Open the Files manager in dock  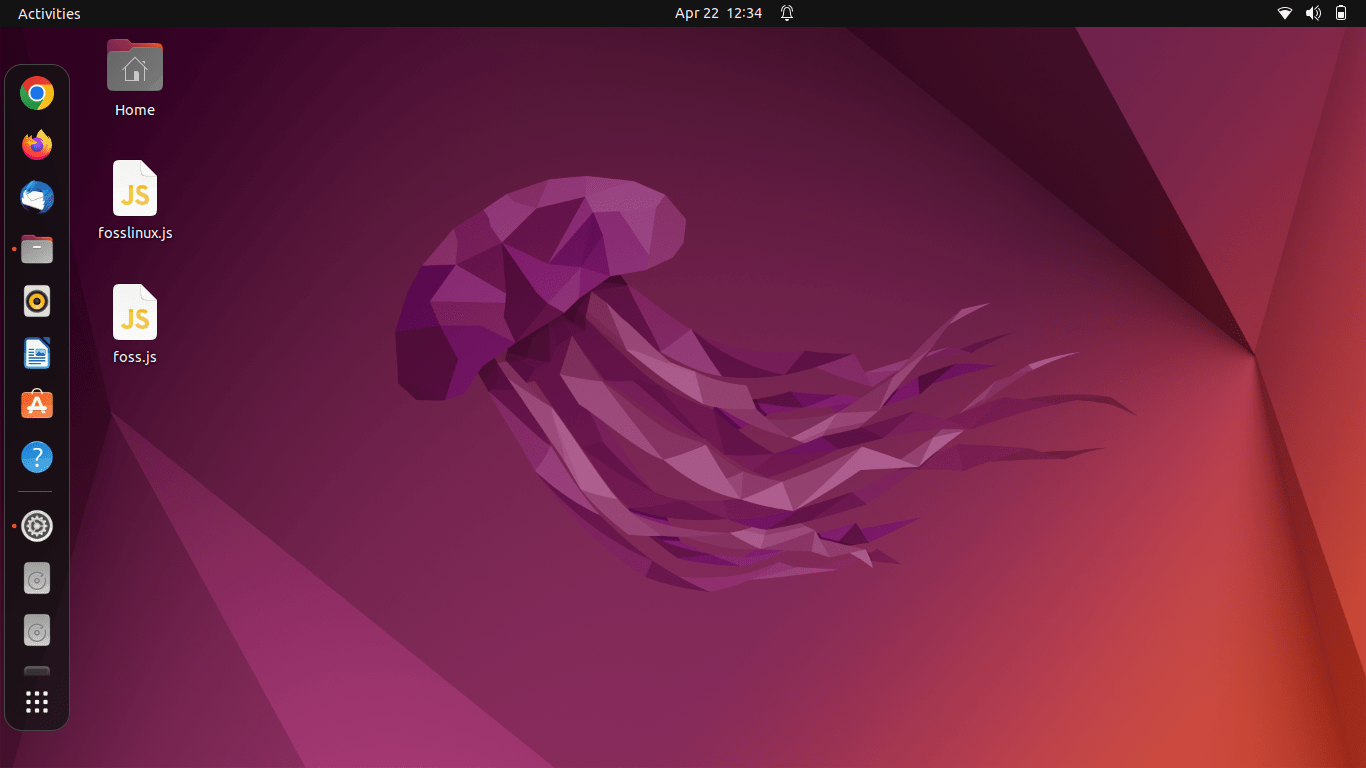(37, 249)
